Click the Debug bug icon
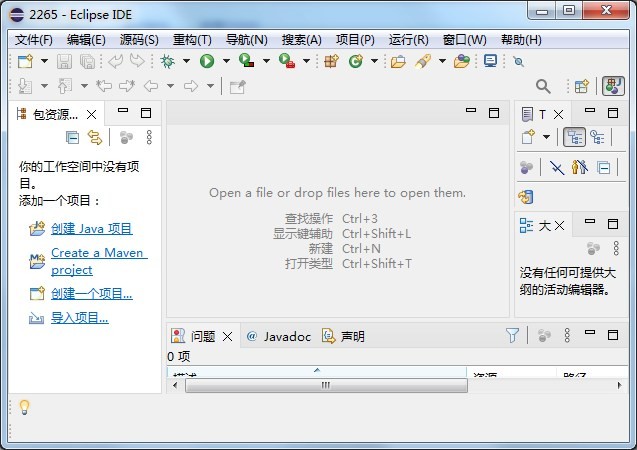This screenshot has width=637, height=450. click(x=167, y=61)
